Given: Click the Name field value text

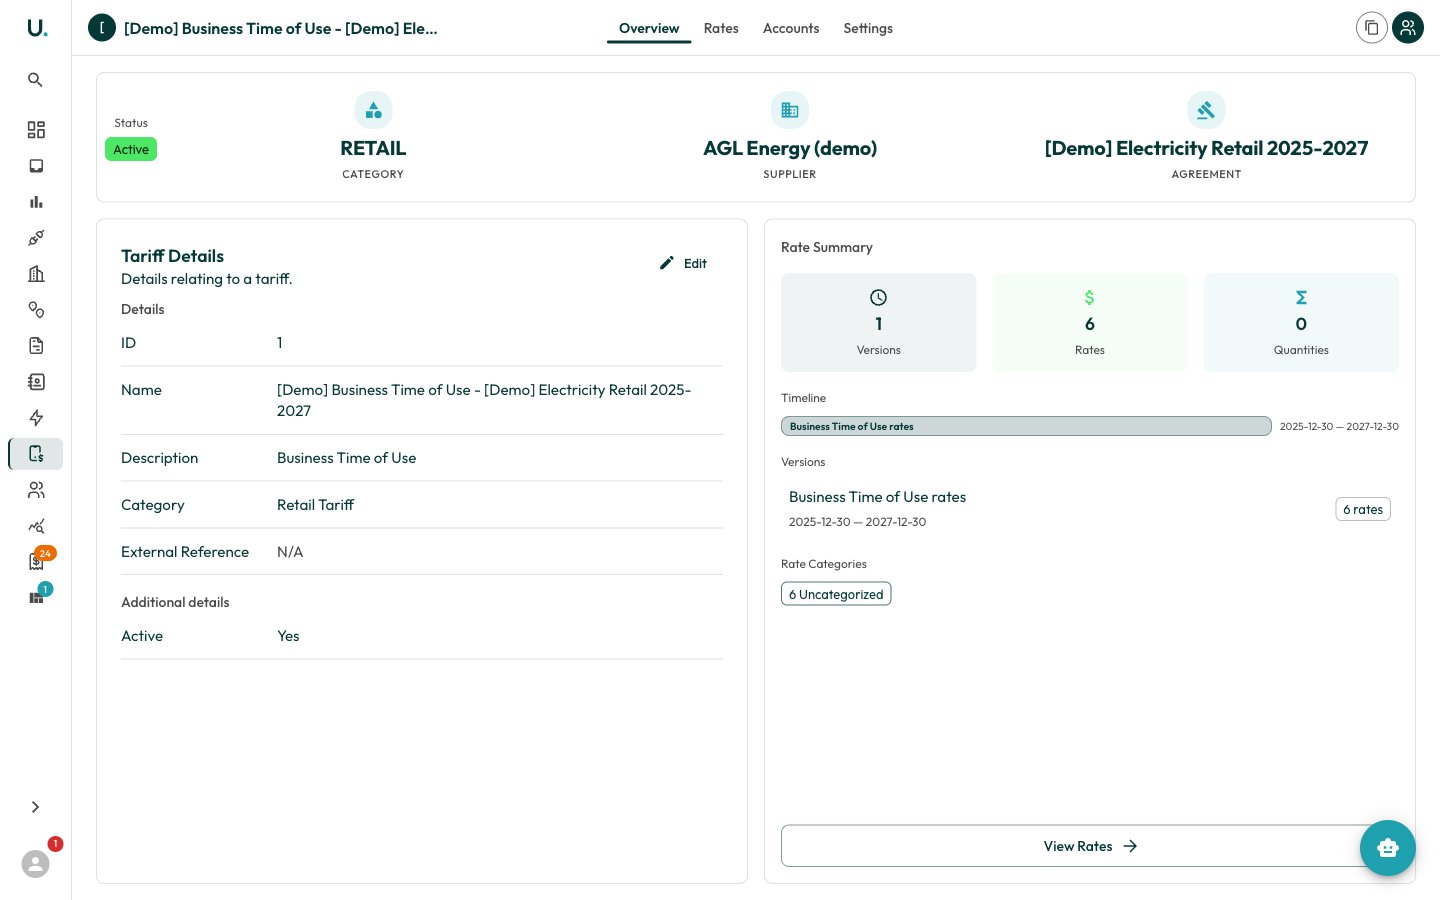Looking at the screenshot, I should coord(484,400).
